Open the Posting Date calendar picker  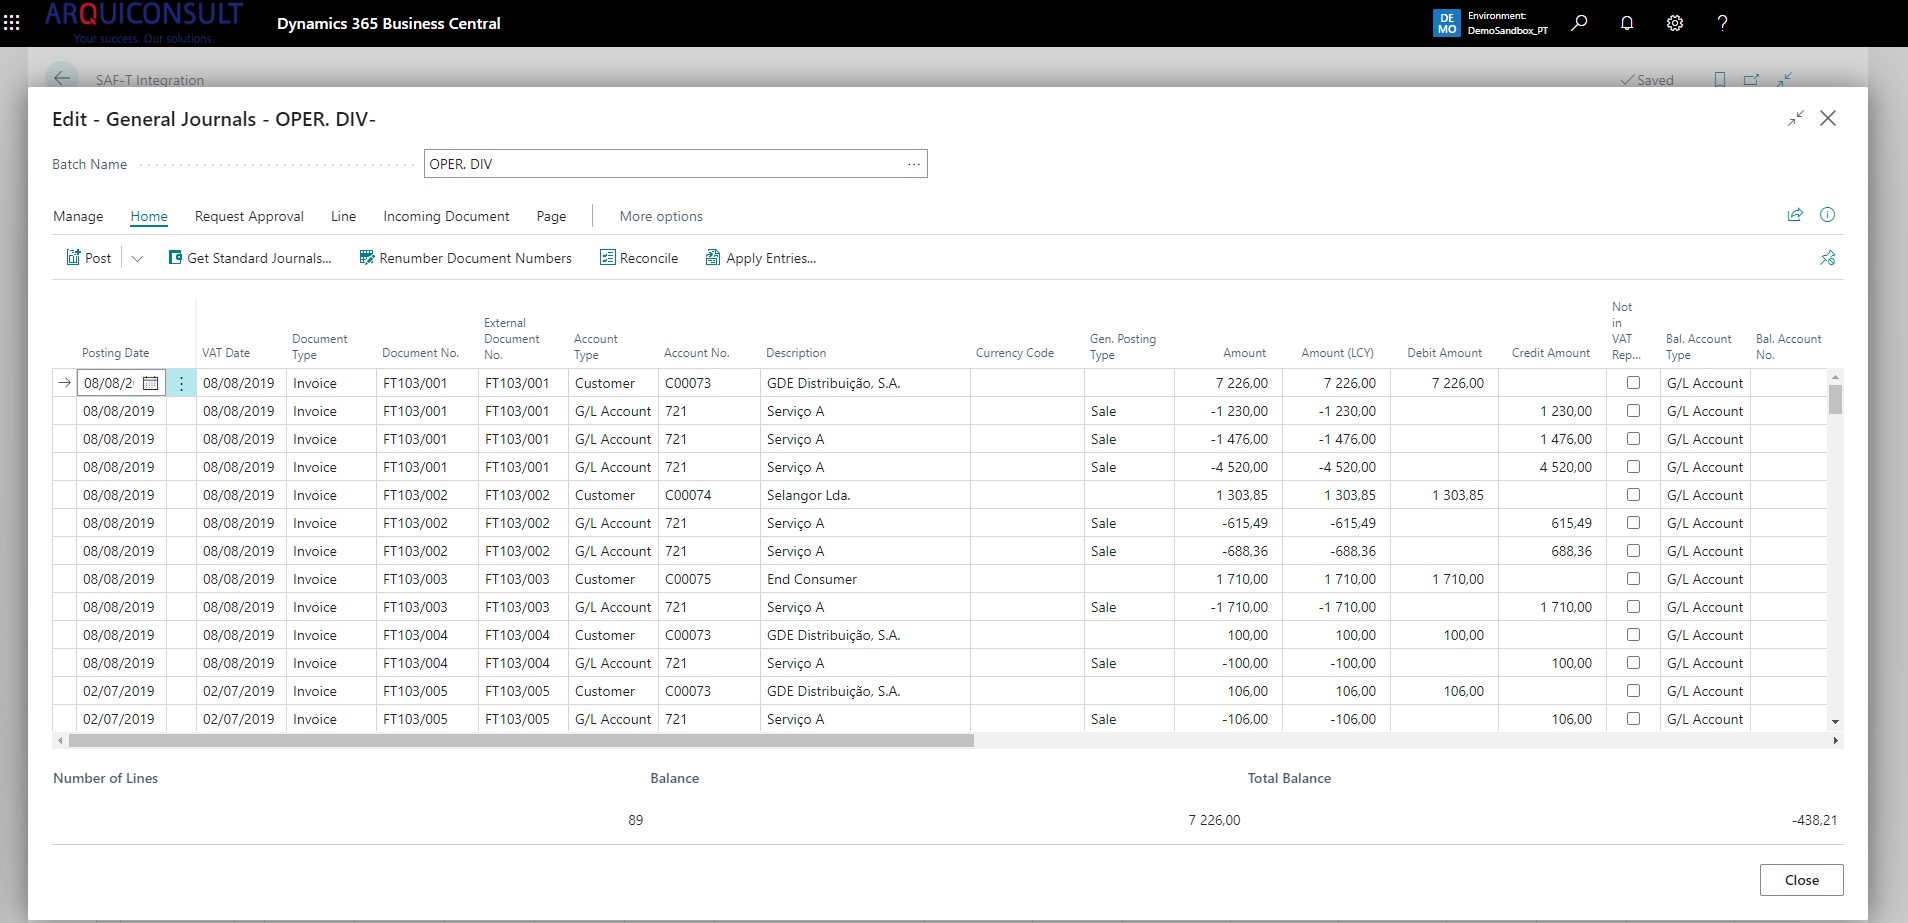point(150,383)
